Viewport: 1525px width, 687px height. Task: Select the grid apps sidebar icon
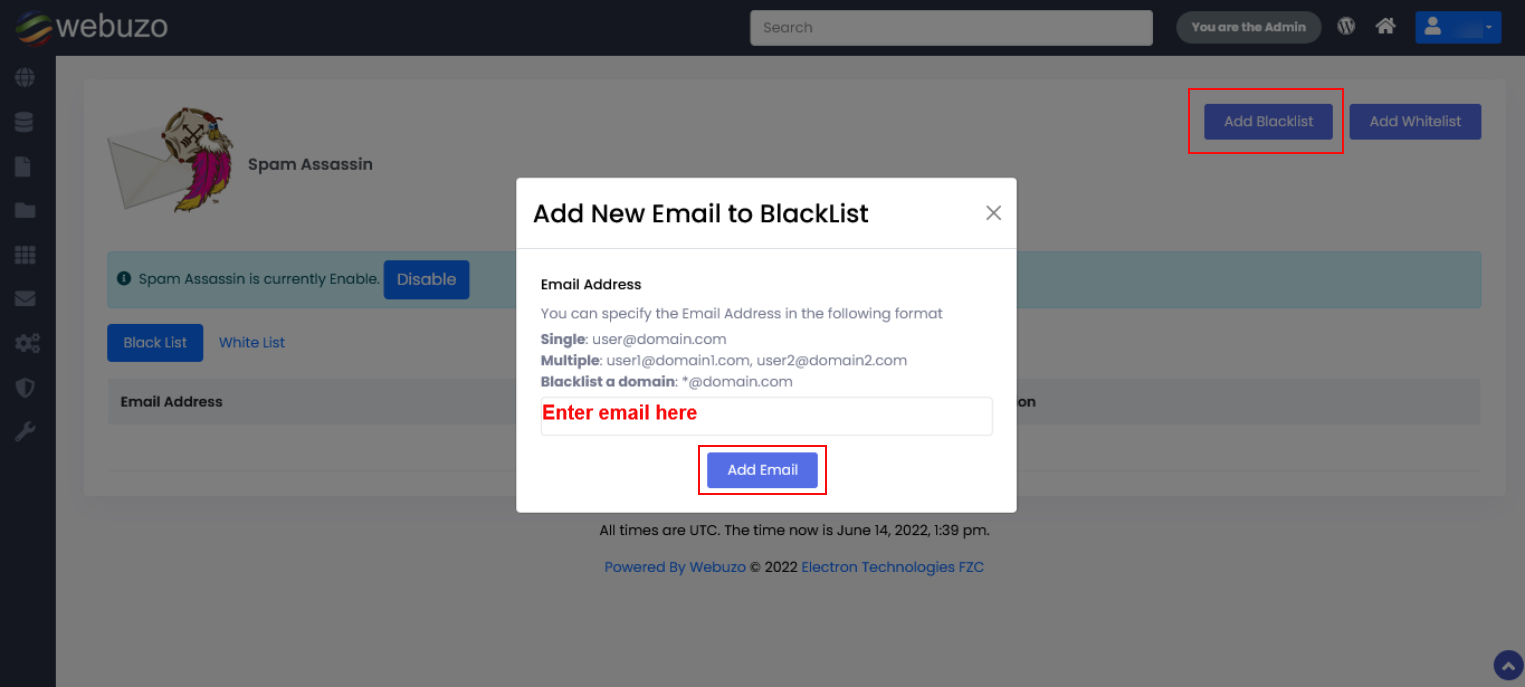(25, 255)
